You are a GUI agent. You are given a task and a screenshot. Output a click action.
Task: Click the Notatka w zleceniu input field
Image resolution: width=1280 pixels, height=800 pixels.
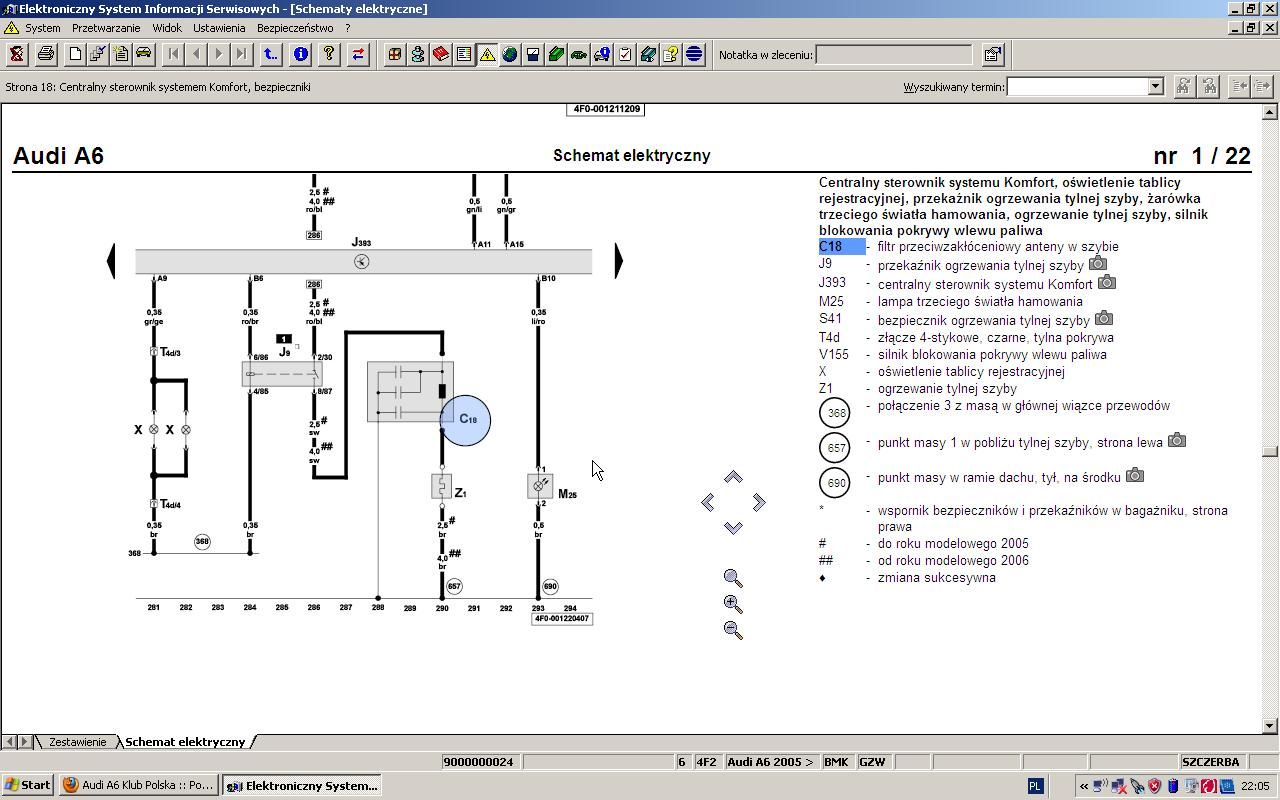click(x=894, y=54)
